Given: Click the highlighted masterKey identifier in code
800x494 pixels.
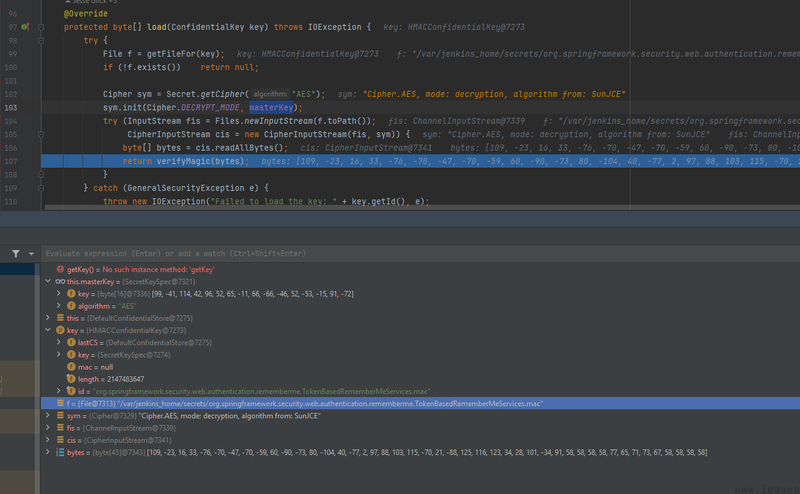Looking at the screenshot, I should pyautogui.click(x=272, y=107).
